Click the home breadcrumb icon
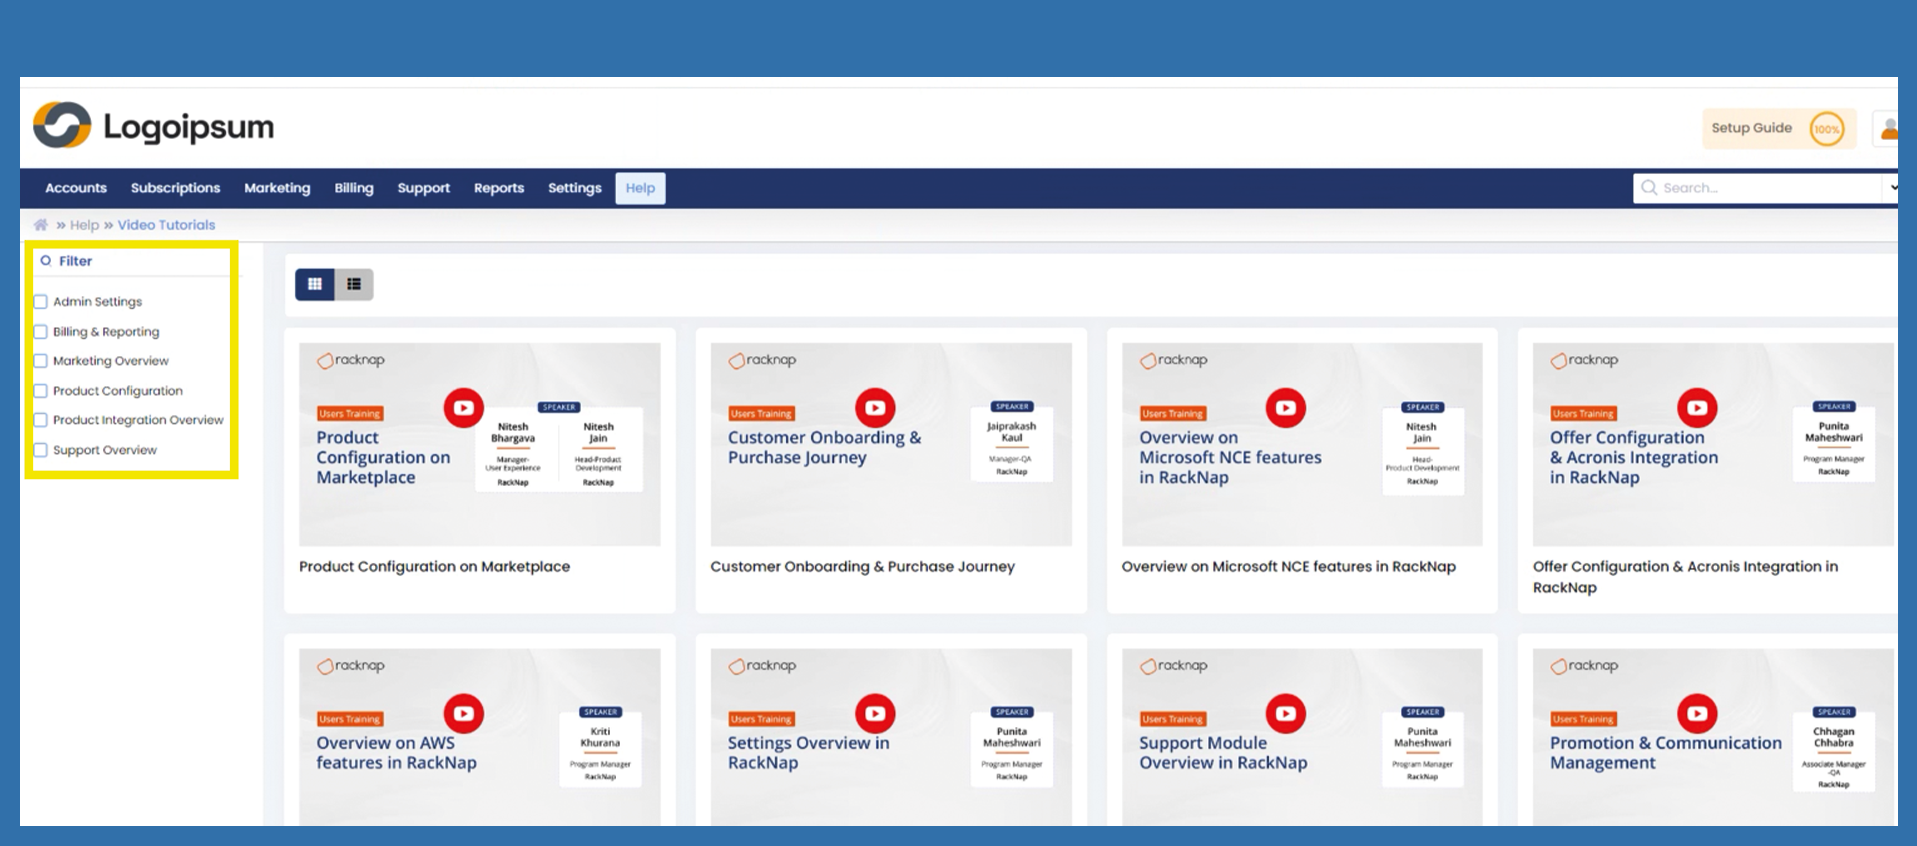 pyautogui.click(x=41, y=225)
